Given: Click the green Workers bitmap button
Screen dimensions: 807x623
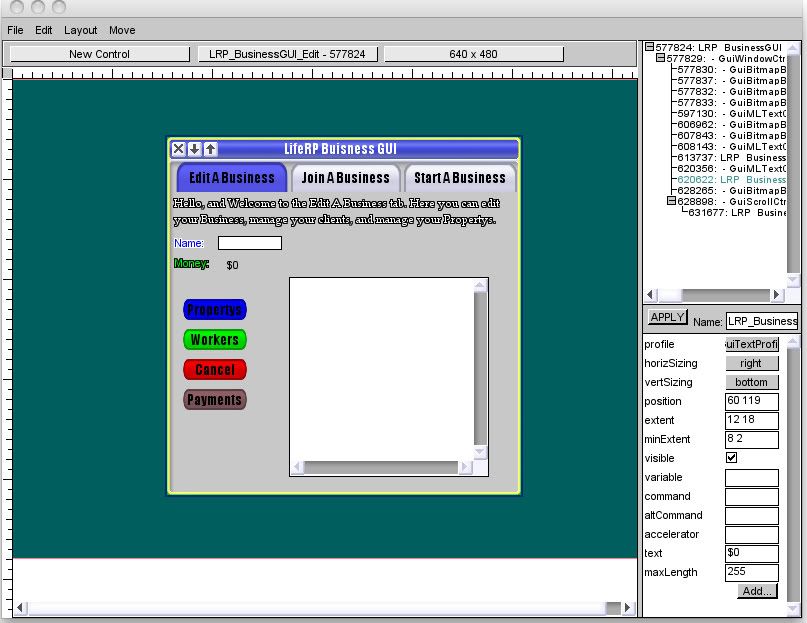Looking at the screenshot, I should [214, 340].
